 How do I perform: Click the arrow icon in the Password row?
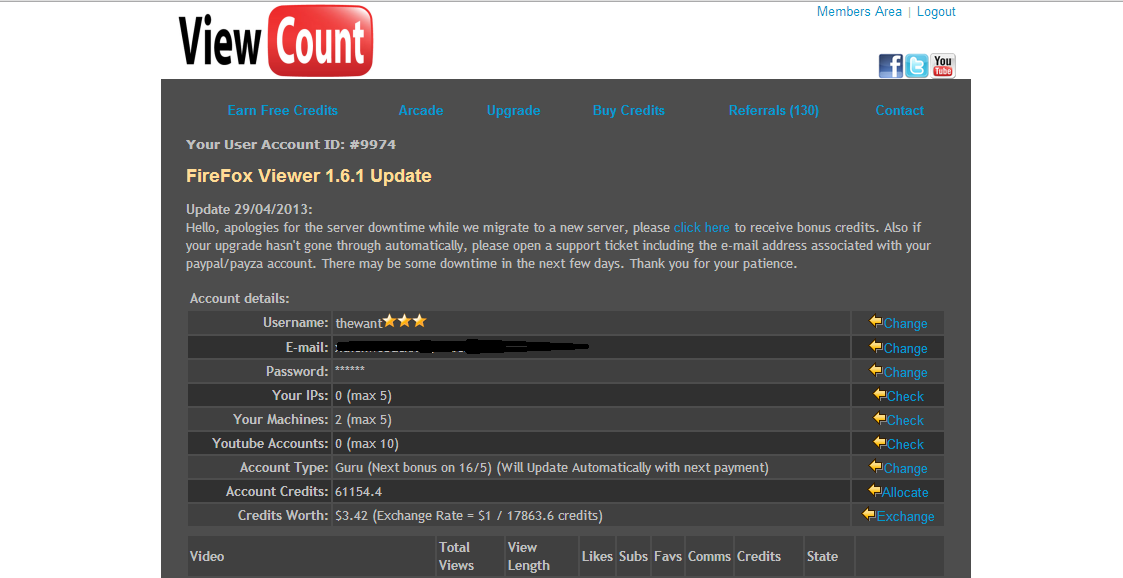pos(876,371)
